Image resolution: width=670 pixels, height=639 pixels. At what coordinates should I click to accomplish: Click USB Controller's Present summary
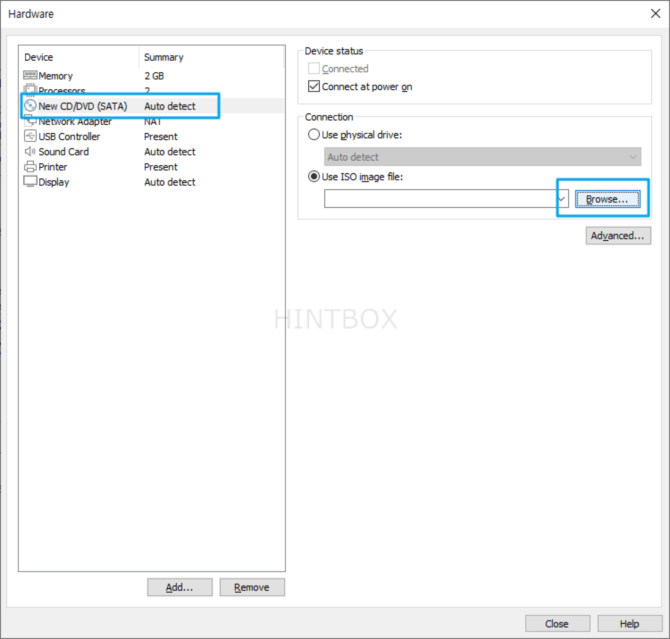pos(161,137)
